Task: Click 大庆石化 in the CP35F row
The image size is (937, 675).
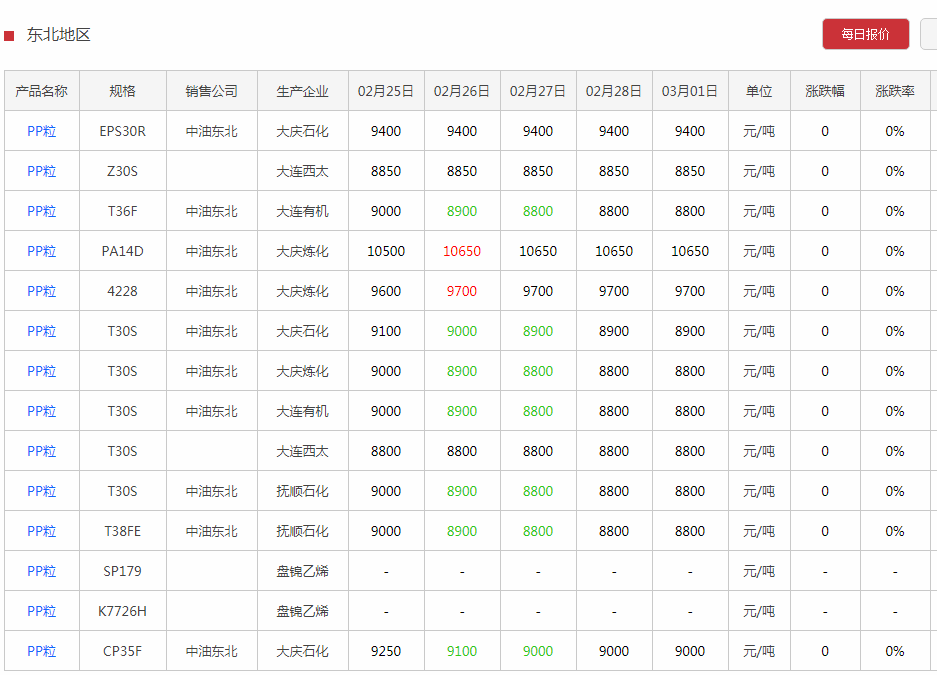Action: pos(302,651)
